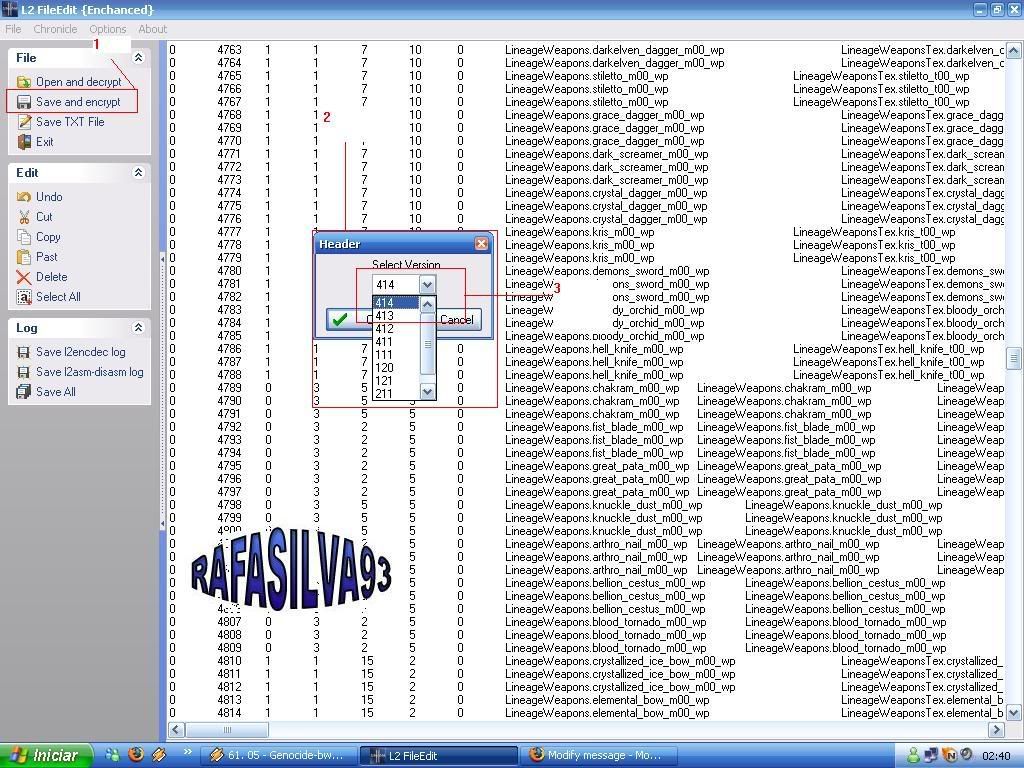This screenshot has height=768, width=1024.
Task: Click the Past clipboard icon
Action: (x=24, y=257)
